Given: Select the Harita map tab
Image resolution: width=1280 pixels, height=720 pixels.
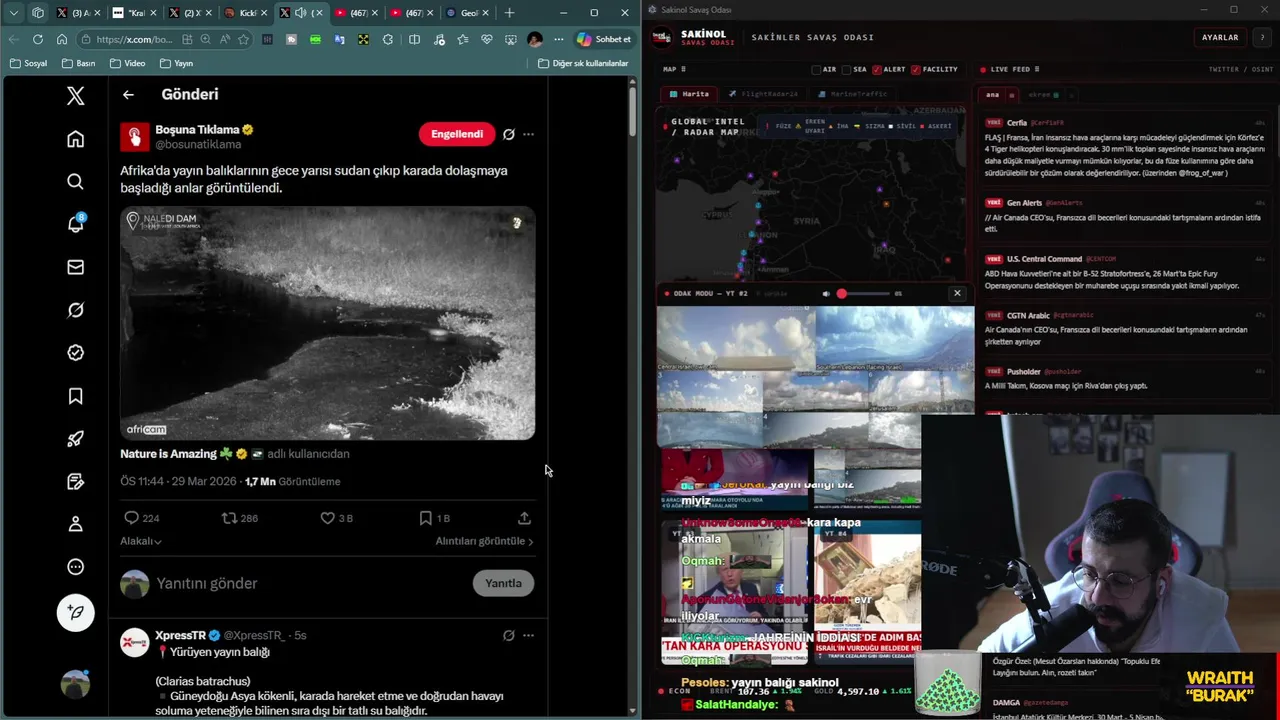Looking at the screenshot, I should tap(689, 94).
